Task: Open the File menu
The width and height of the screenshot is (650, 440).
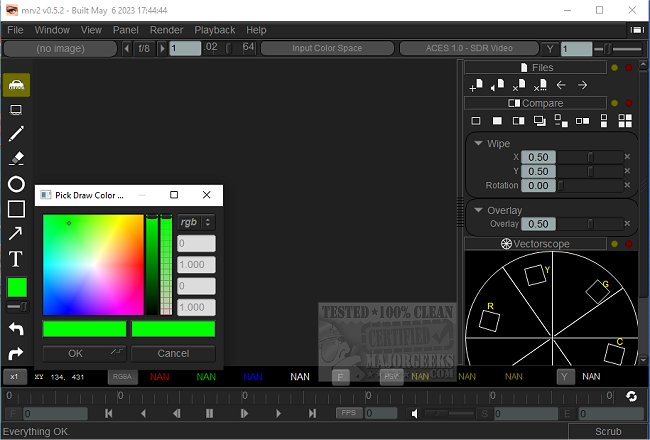Action: pyautogui.click(x=15, y=30)
